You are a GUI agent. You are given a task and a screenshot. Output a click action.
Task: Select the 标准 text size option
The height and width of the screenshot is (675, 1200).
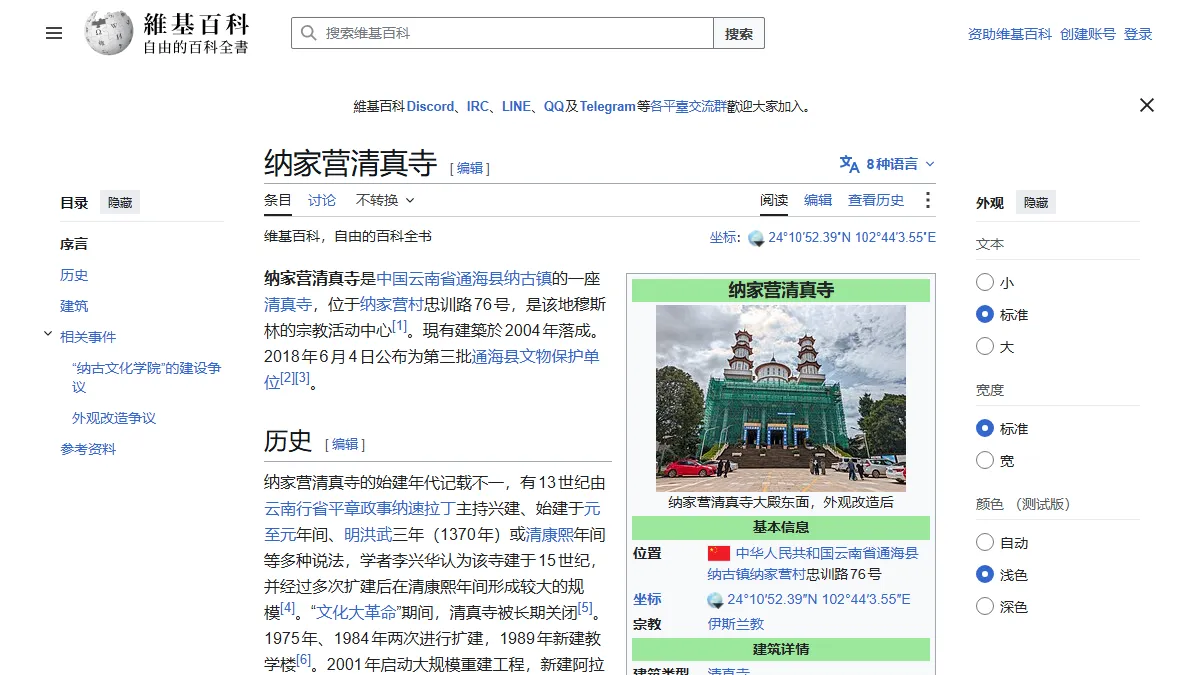coord(985,314)
